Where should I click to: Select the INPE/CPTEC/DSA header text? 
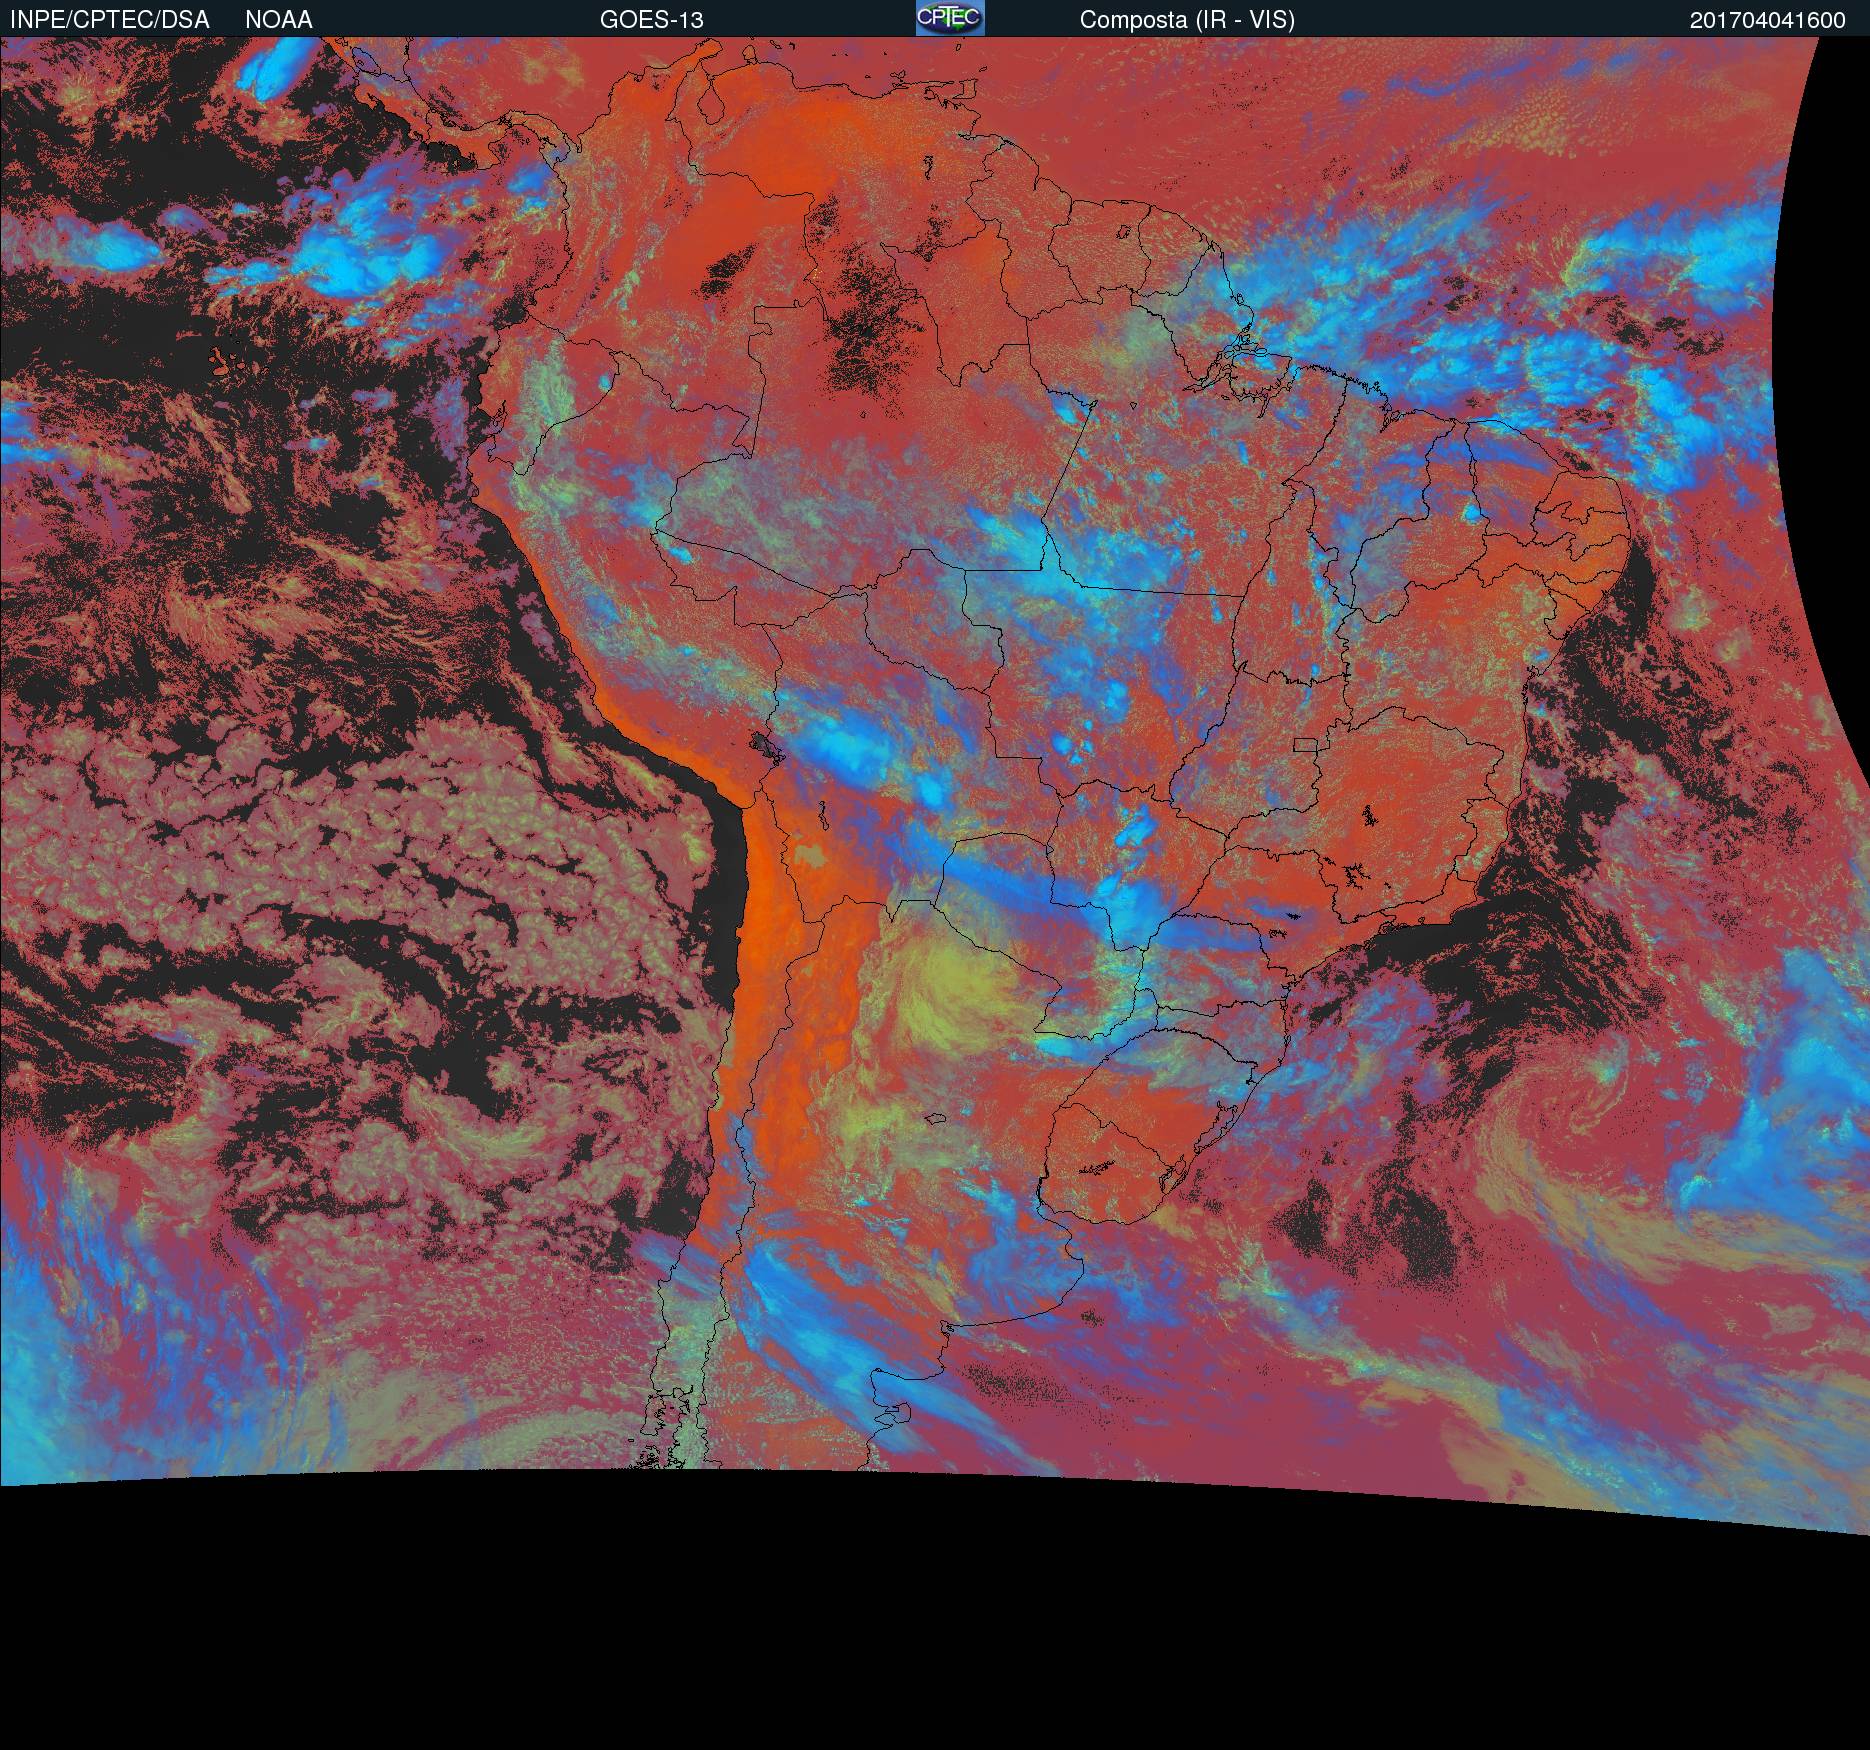tap(109, 20)
